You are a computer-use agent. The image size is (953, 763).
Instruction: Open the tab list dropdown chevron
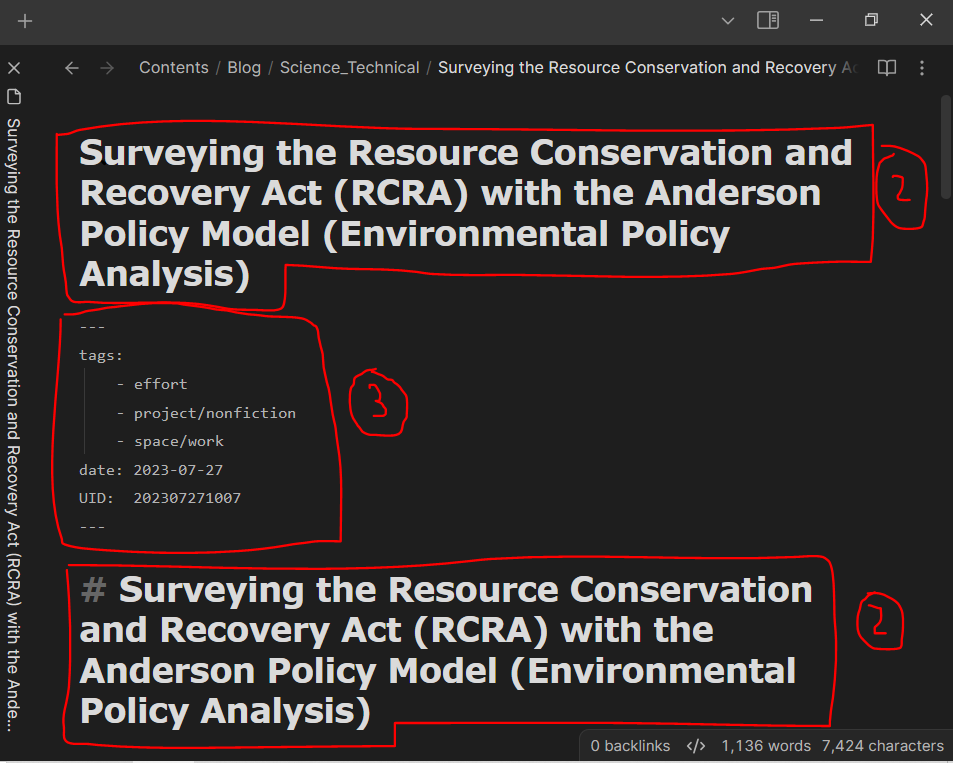coord(727,19)
